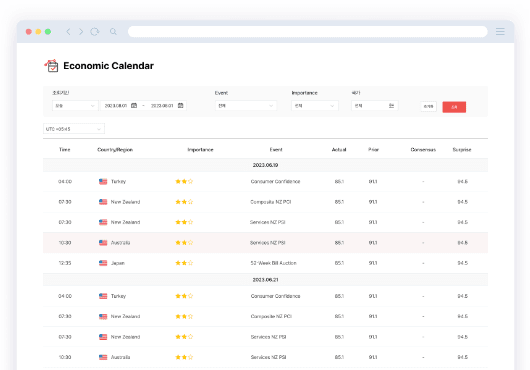Click the start date input field
This screenshot has height=370, width=530.
click(116, 106)
